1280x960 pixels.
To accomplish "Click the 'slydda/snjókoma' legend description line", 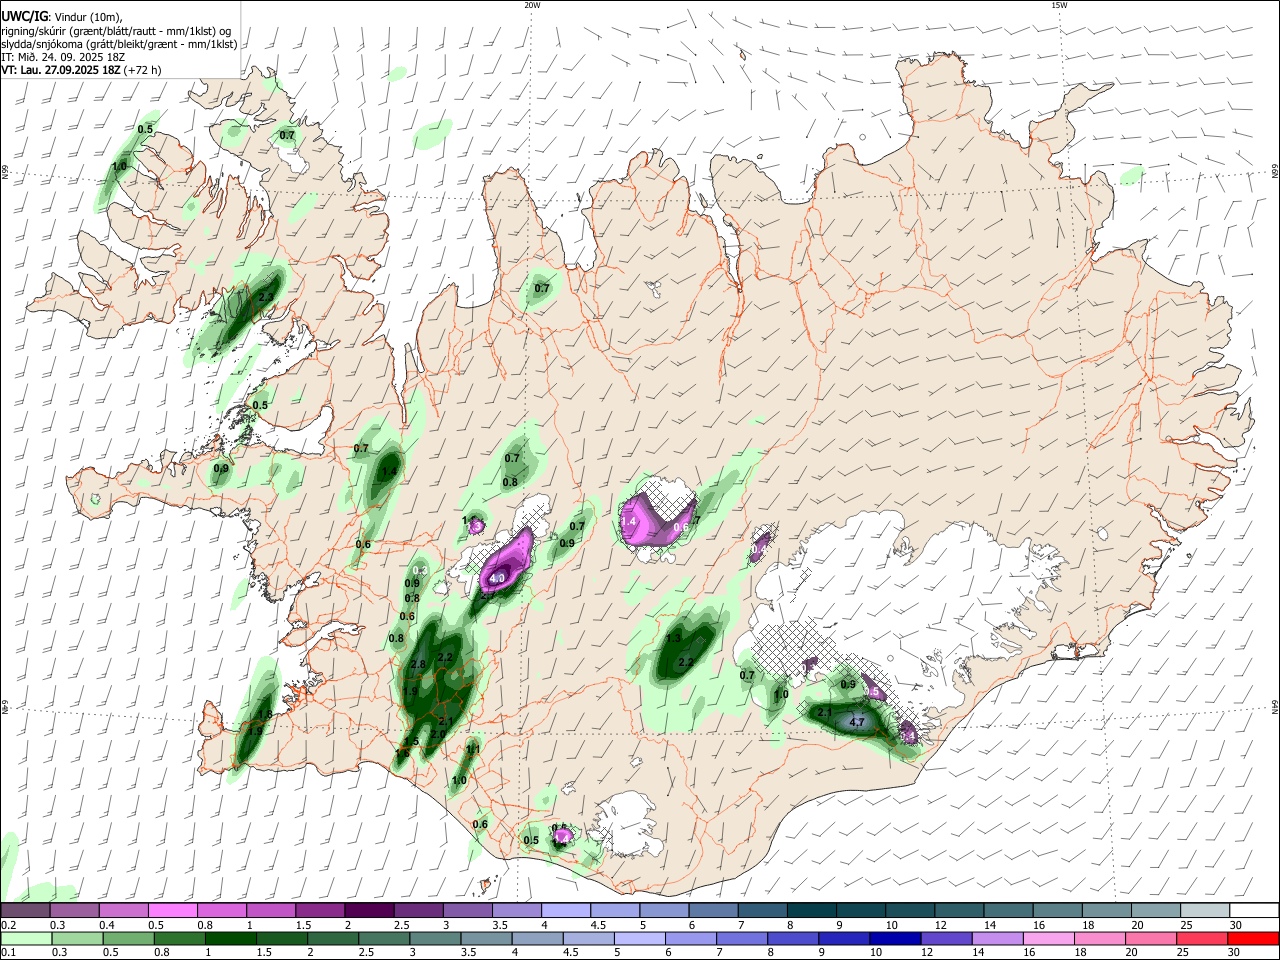I will click(x=119, y=44).
